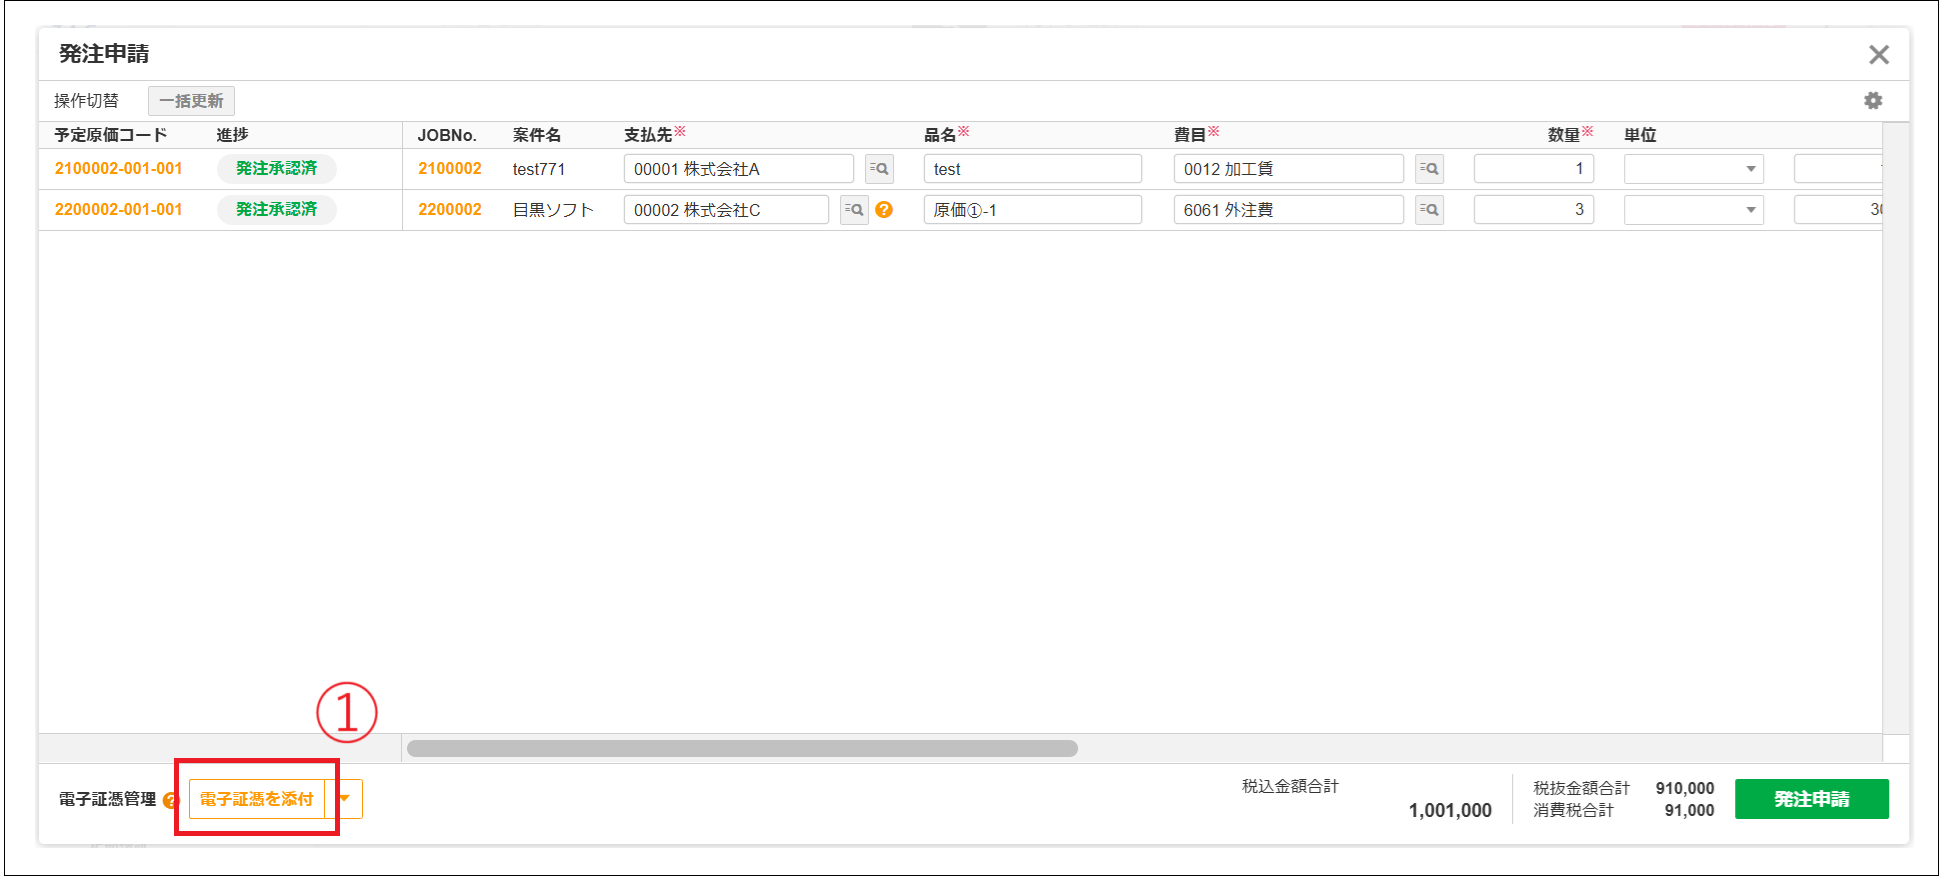Screen dimensions: 1944x877
Task: Open expense item search for 0012 加工賃
Action: point(1429,169)
